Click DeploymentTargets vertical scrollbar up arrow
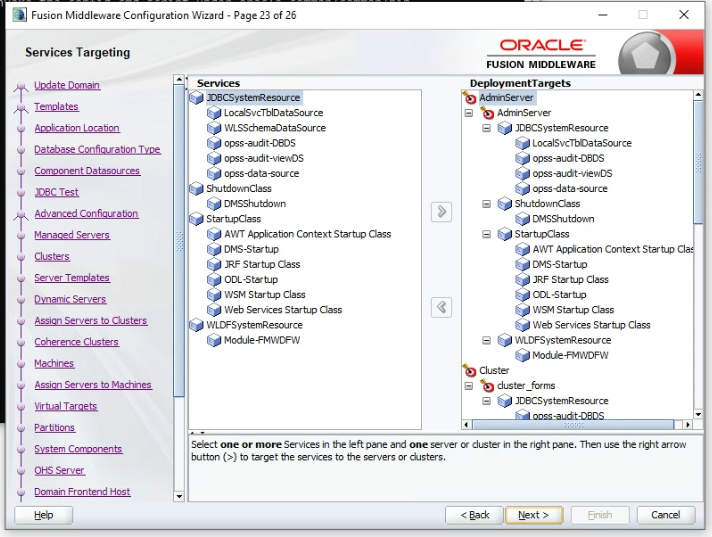Image resolution: width=712 pixels, height=537 pixels. (x=698, y=94)
